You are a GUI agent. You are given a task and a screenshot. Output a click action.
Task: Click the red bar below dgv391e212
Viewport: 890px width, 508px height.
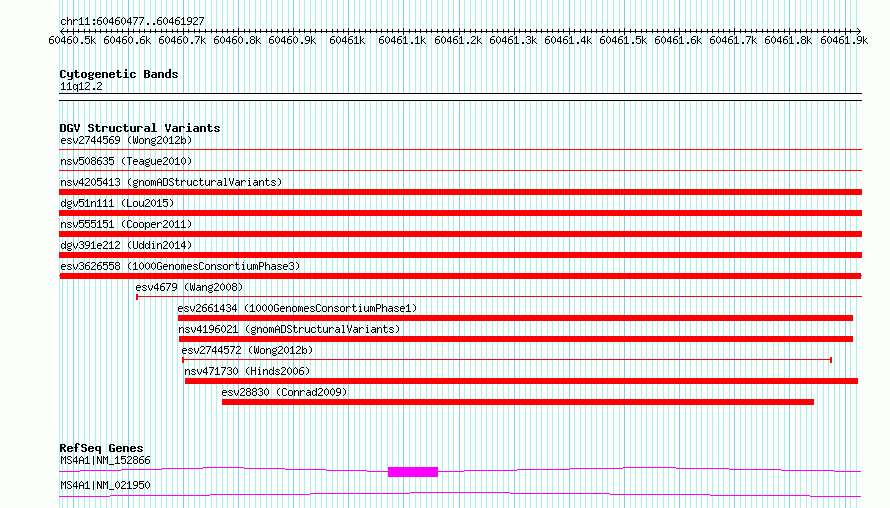click(460, 255)
